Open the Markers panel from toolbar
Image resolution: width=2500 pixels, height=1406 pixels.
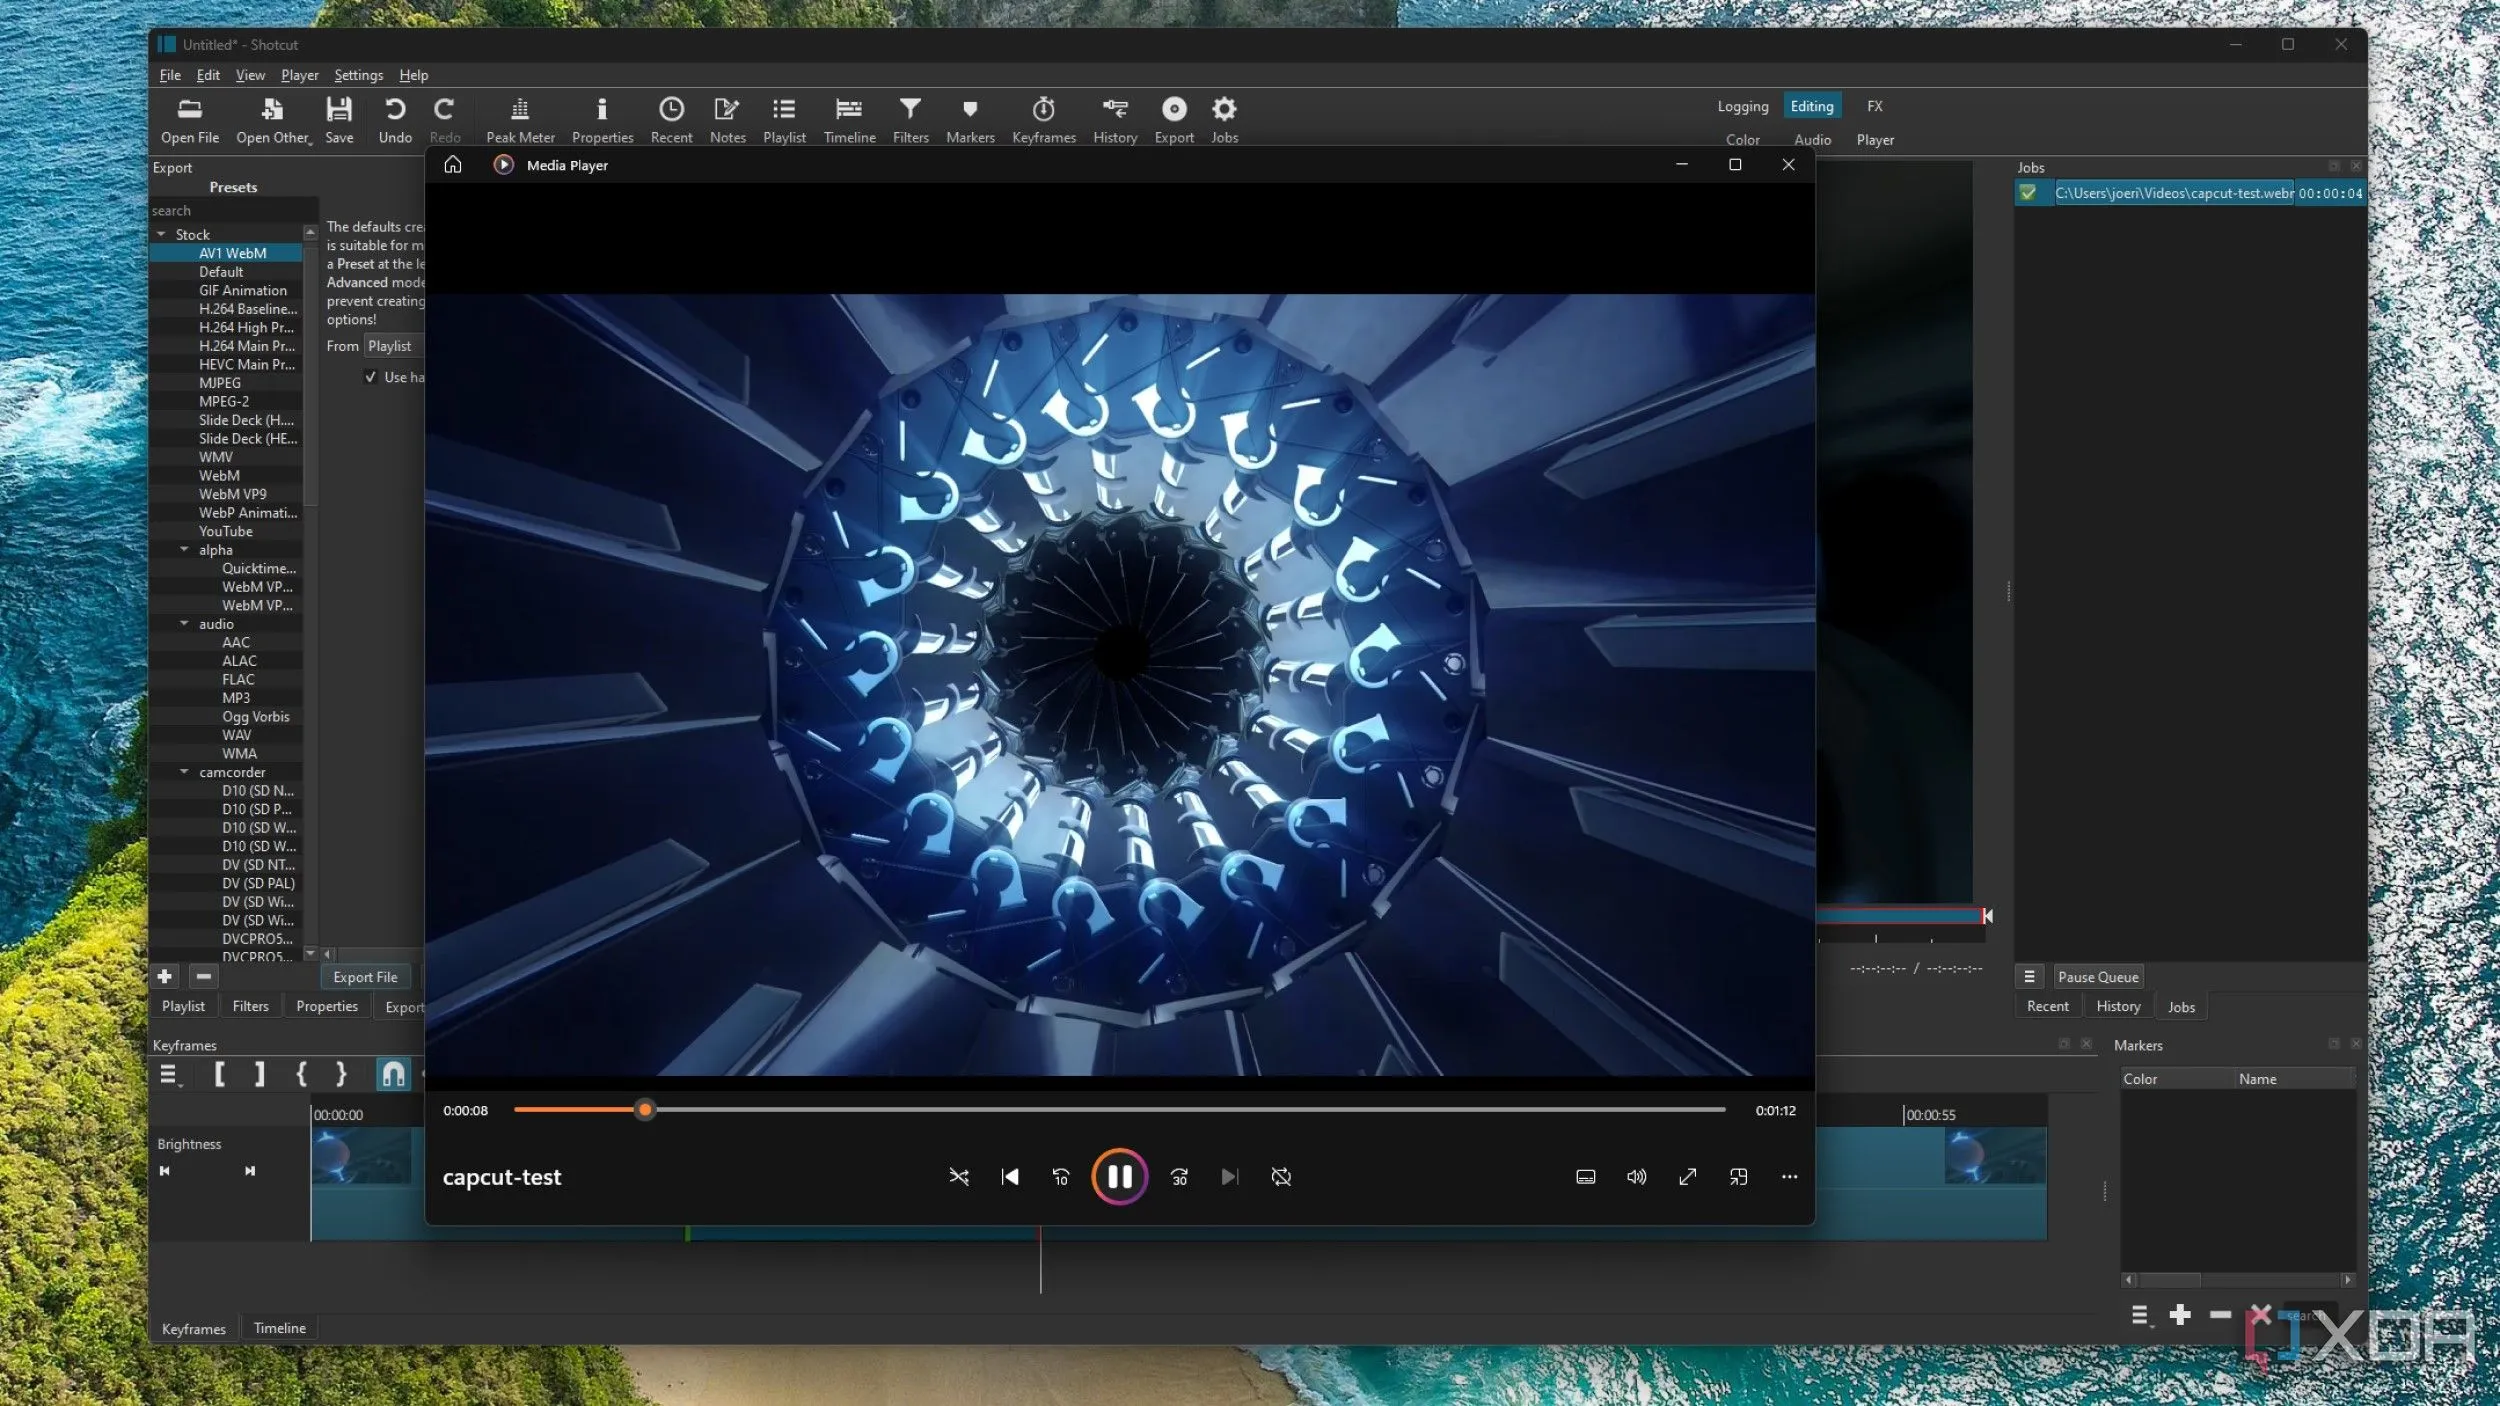[970, 121]
